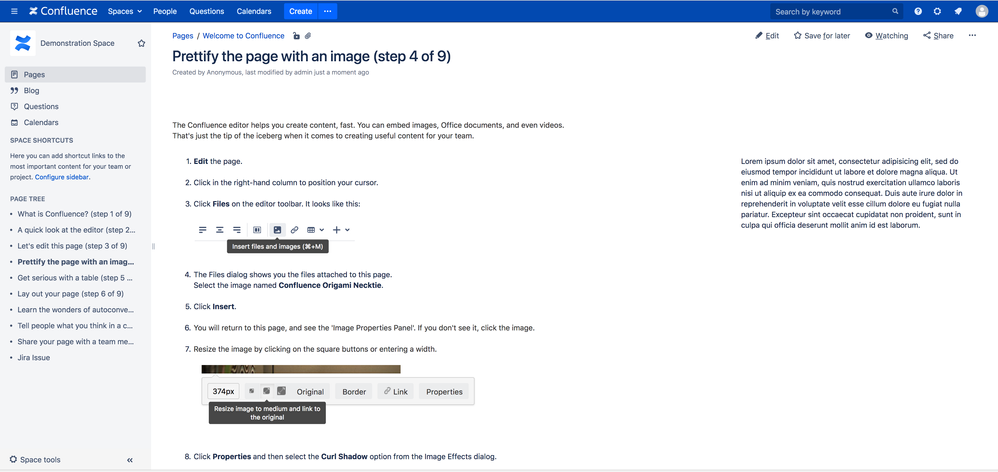
Task: Open the Spaces dropdown menu
Action: [x=125, y=11]
